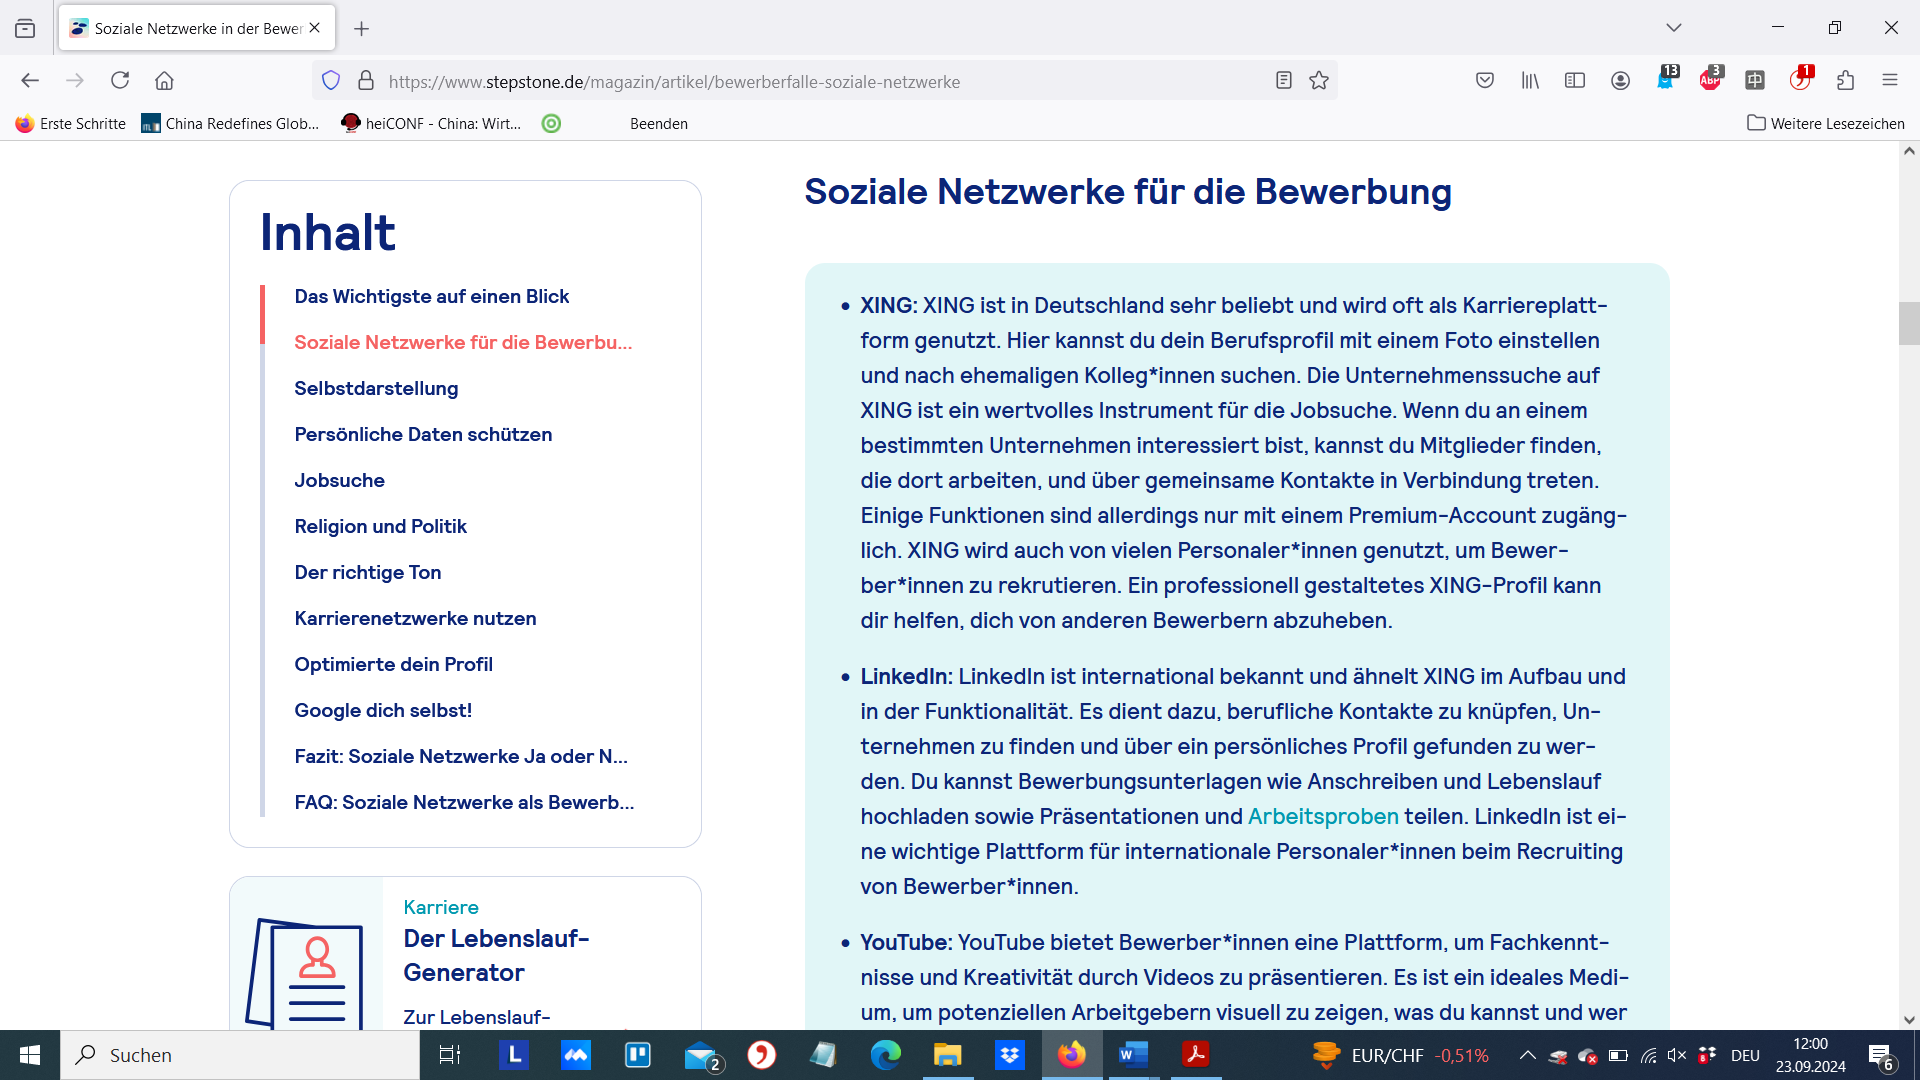This screenshot has width=1920, height=1080.
Task: Jump to Jobsuche section
Action: click(x=339, y=480)
